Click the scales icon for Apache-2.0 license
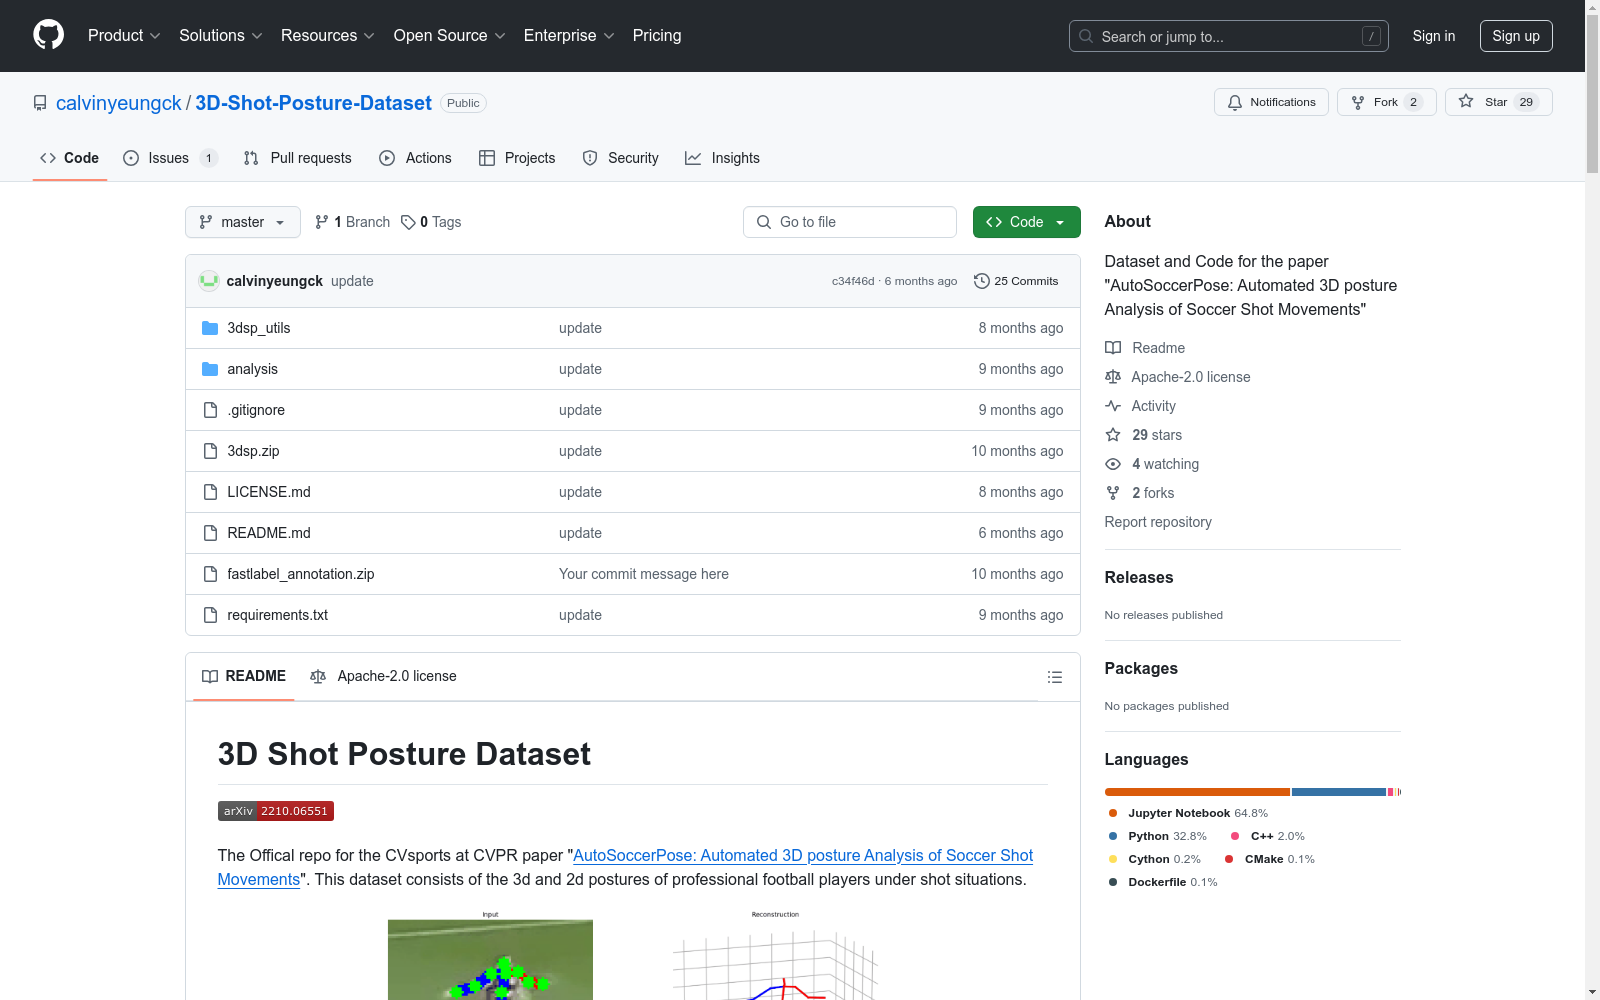Image resolution: width=1600 pixels, height=1000 pixels. pos(1113,377)
